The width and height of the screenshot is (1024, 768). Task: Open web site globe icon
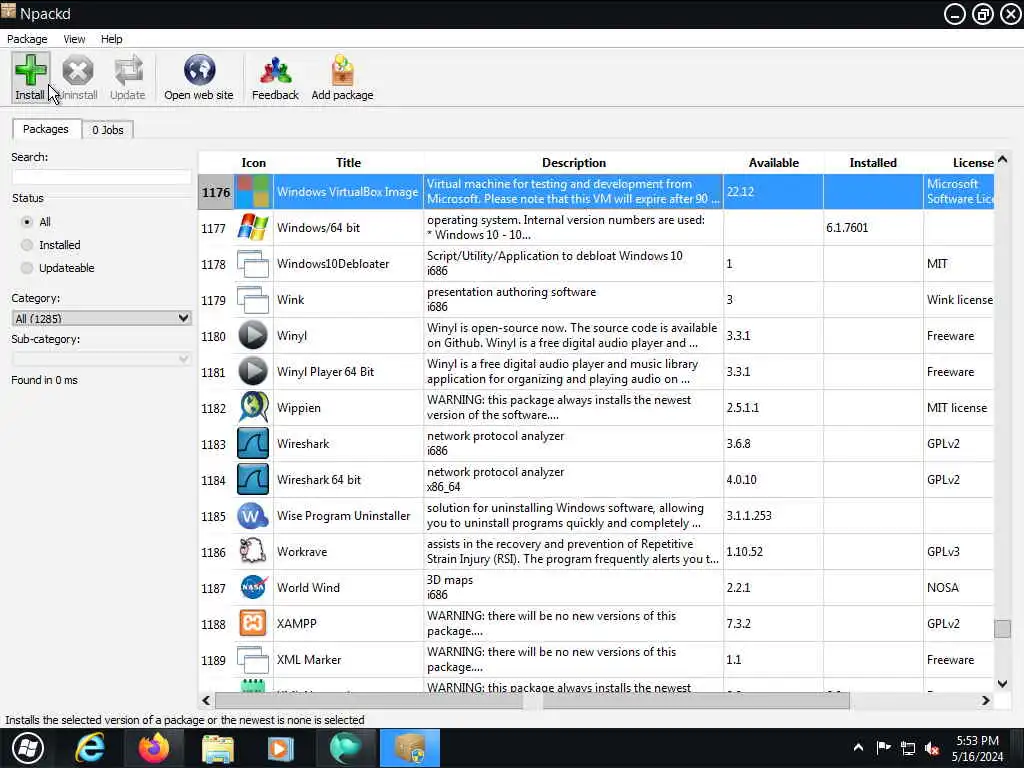pyautogui.click(x=199, y=70)
